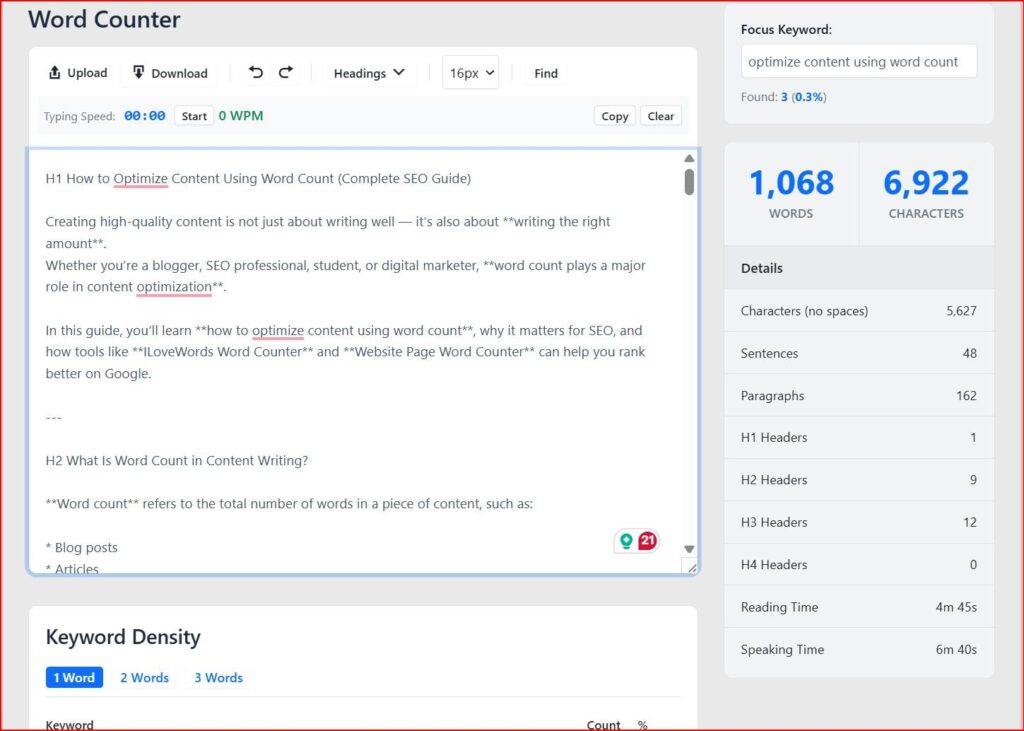Click the red 21 suggestions badge
The width and height of the screenshot is (1024, 731).
(647, 541)
